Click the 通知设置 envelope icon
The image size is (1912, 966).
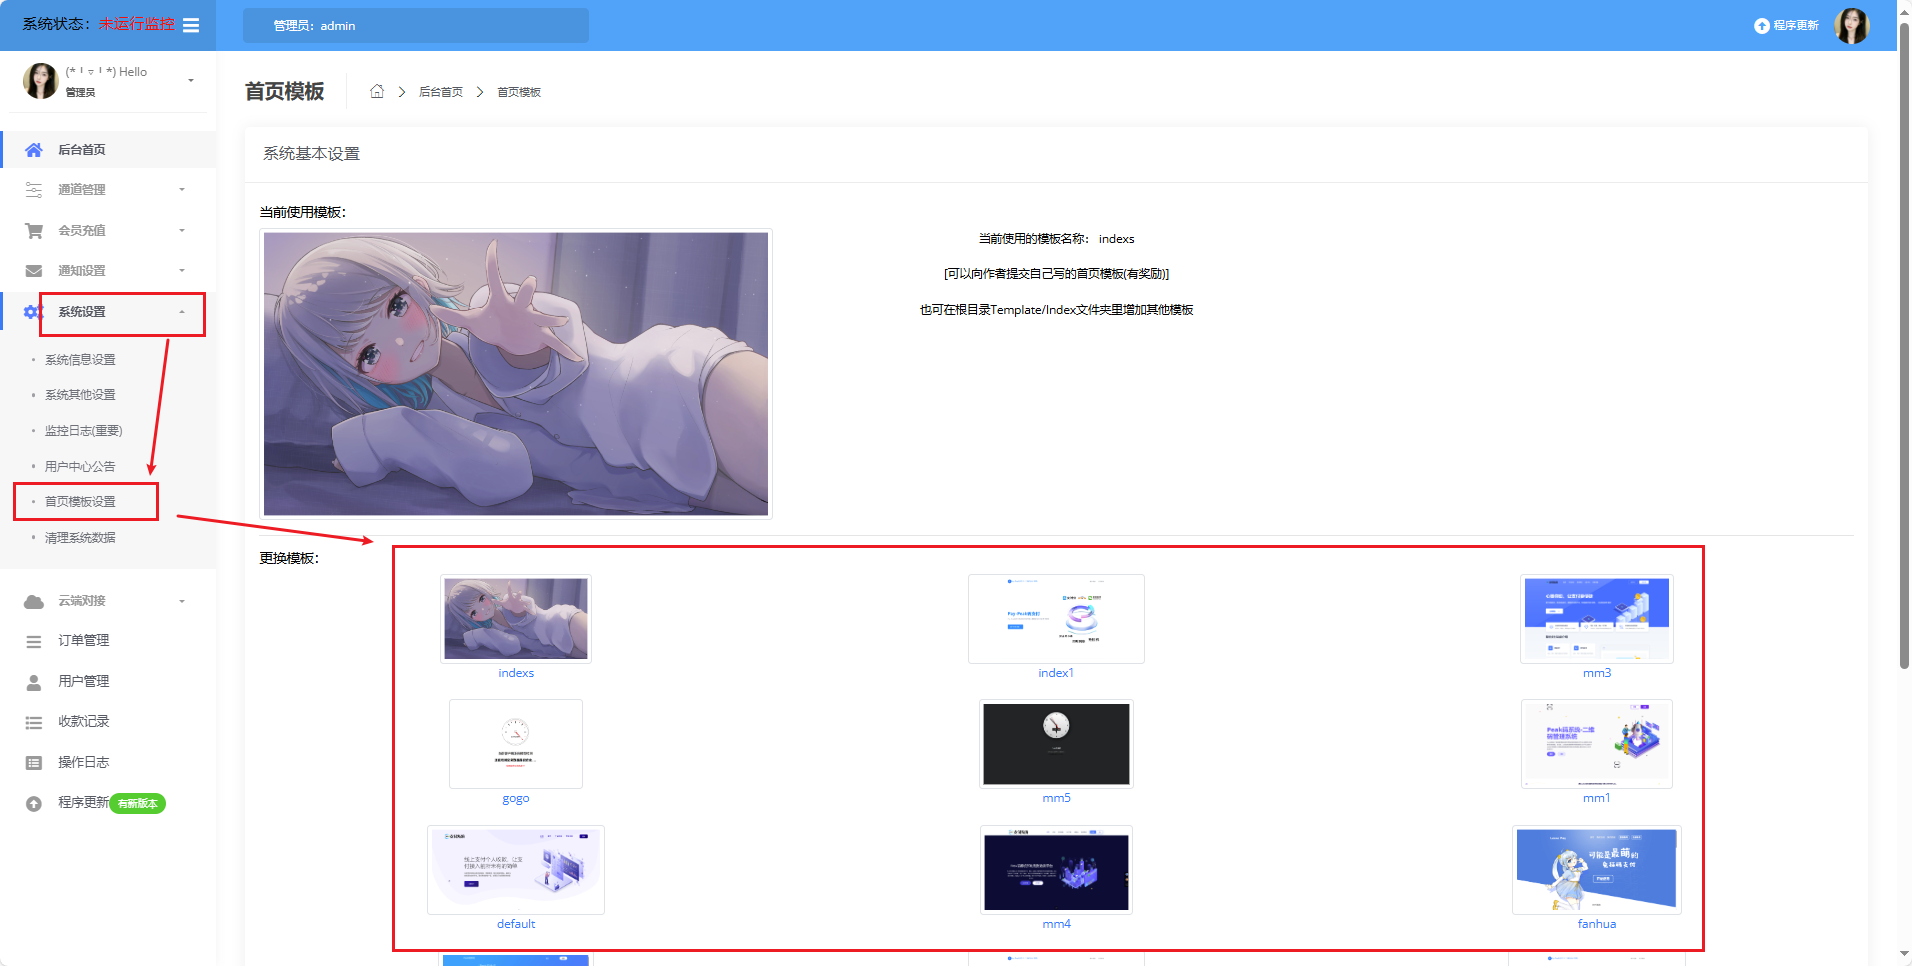[x=34, y=271]
